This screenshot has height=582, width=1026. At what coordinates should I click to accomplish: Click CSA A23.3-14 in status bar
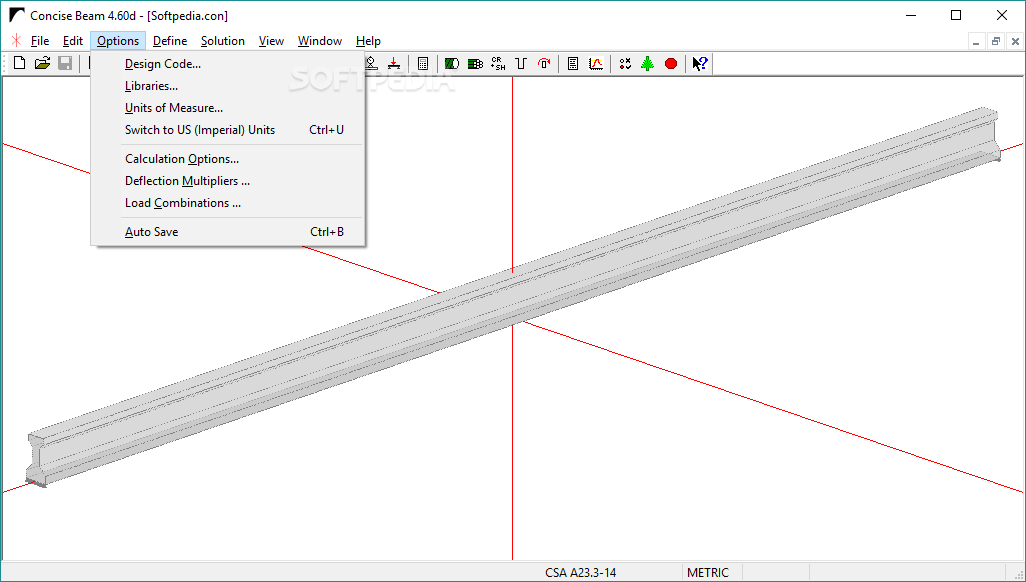[580, 573]
